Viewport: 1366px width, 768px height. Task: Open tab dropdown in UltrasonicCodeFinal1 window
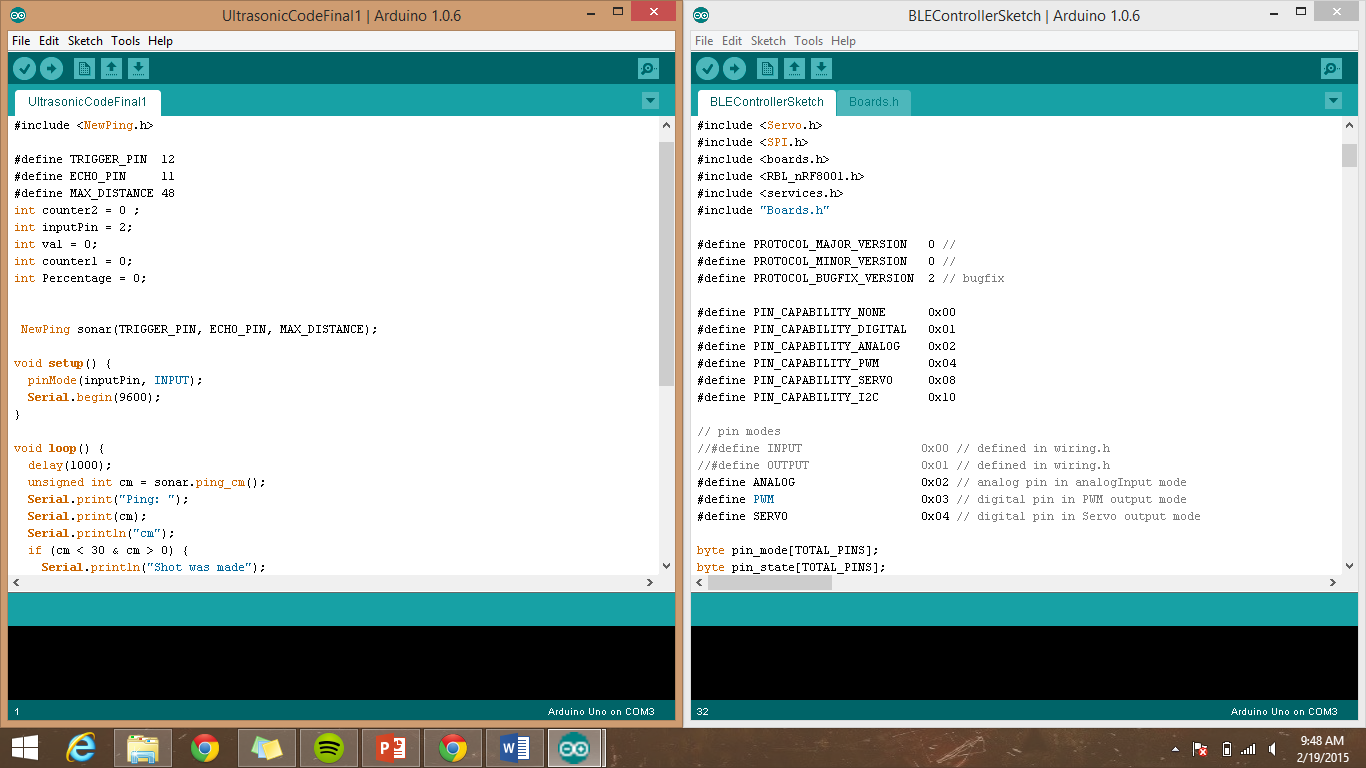tap(650, 100)
